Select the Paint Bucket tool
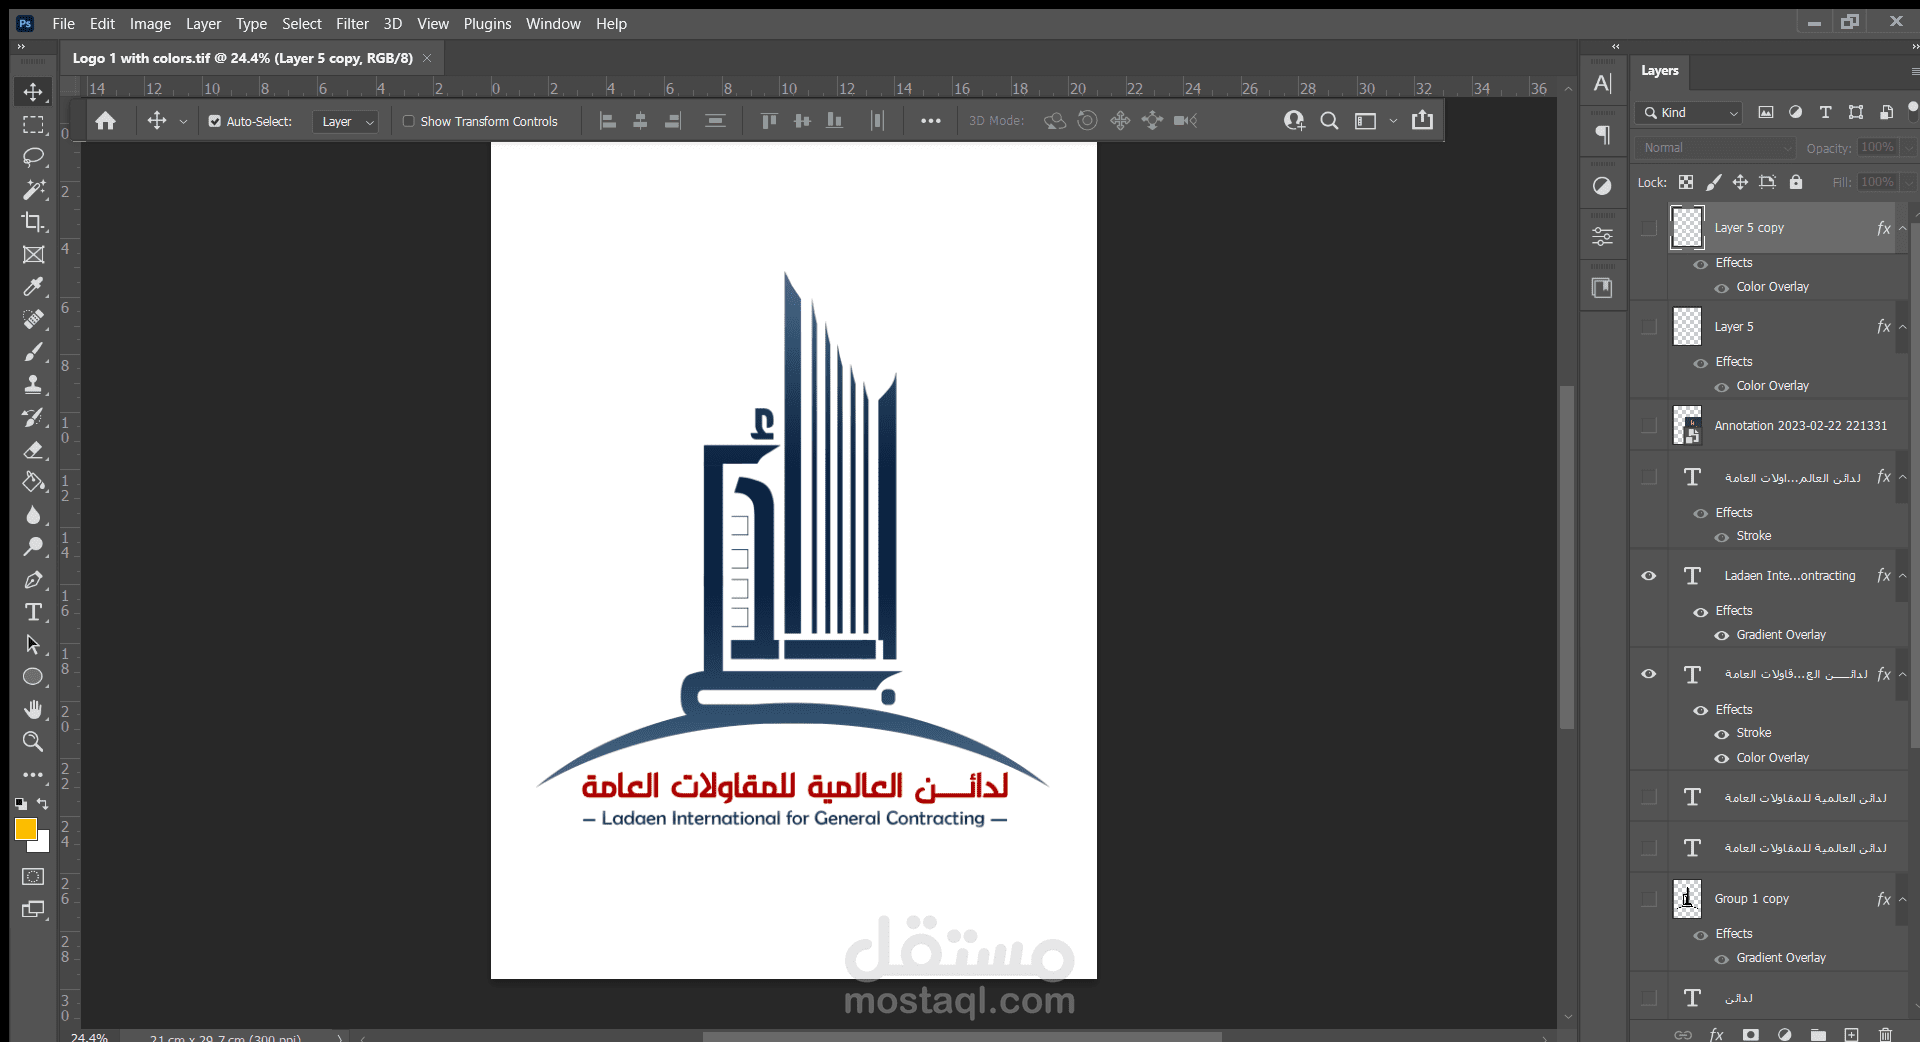 click(x=33, y=482)
